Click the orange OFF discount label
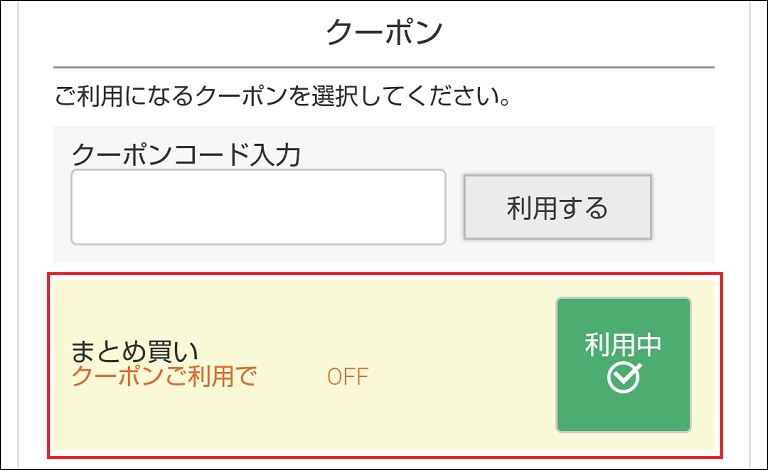This screenshot has height=470, width=768. pos(348,377)
